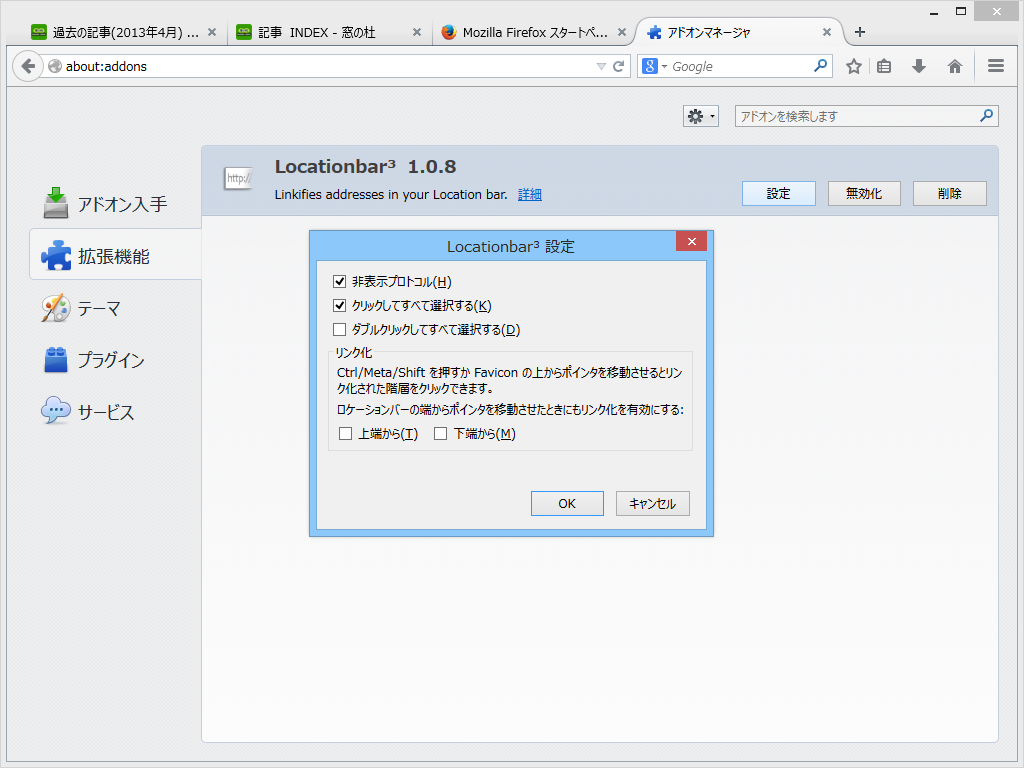Select the 拡張機能 (Extensions) panel
Viewport: 1024px width, 768px height.
pos(100,254)
